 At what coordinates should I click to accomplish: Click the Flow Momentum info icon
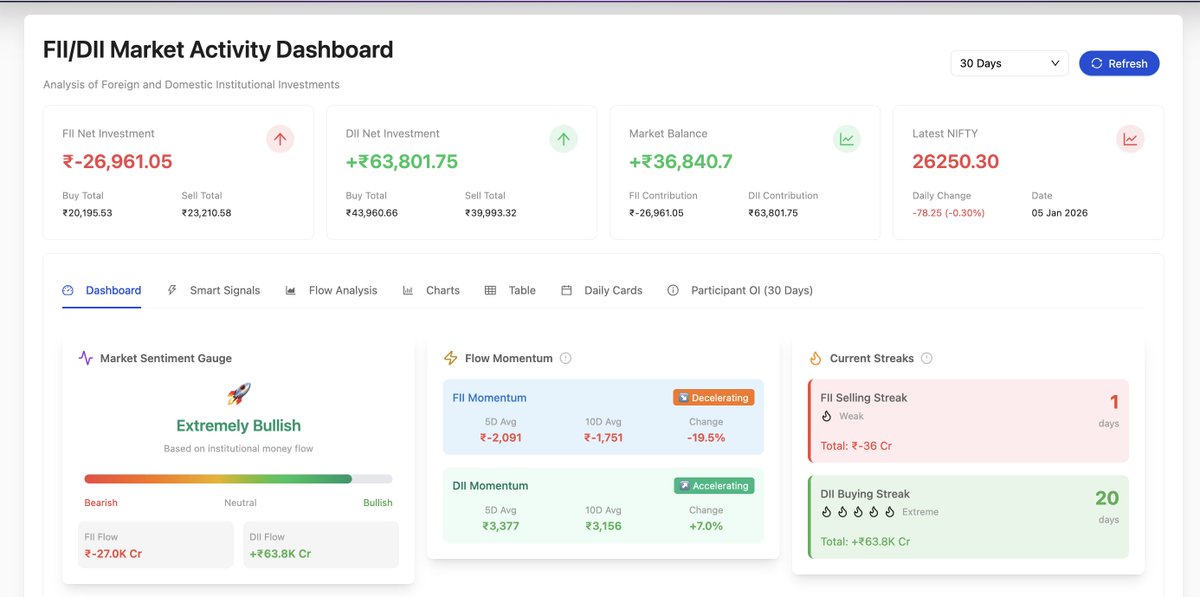coord(566,358)
